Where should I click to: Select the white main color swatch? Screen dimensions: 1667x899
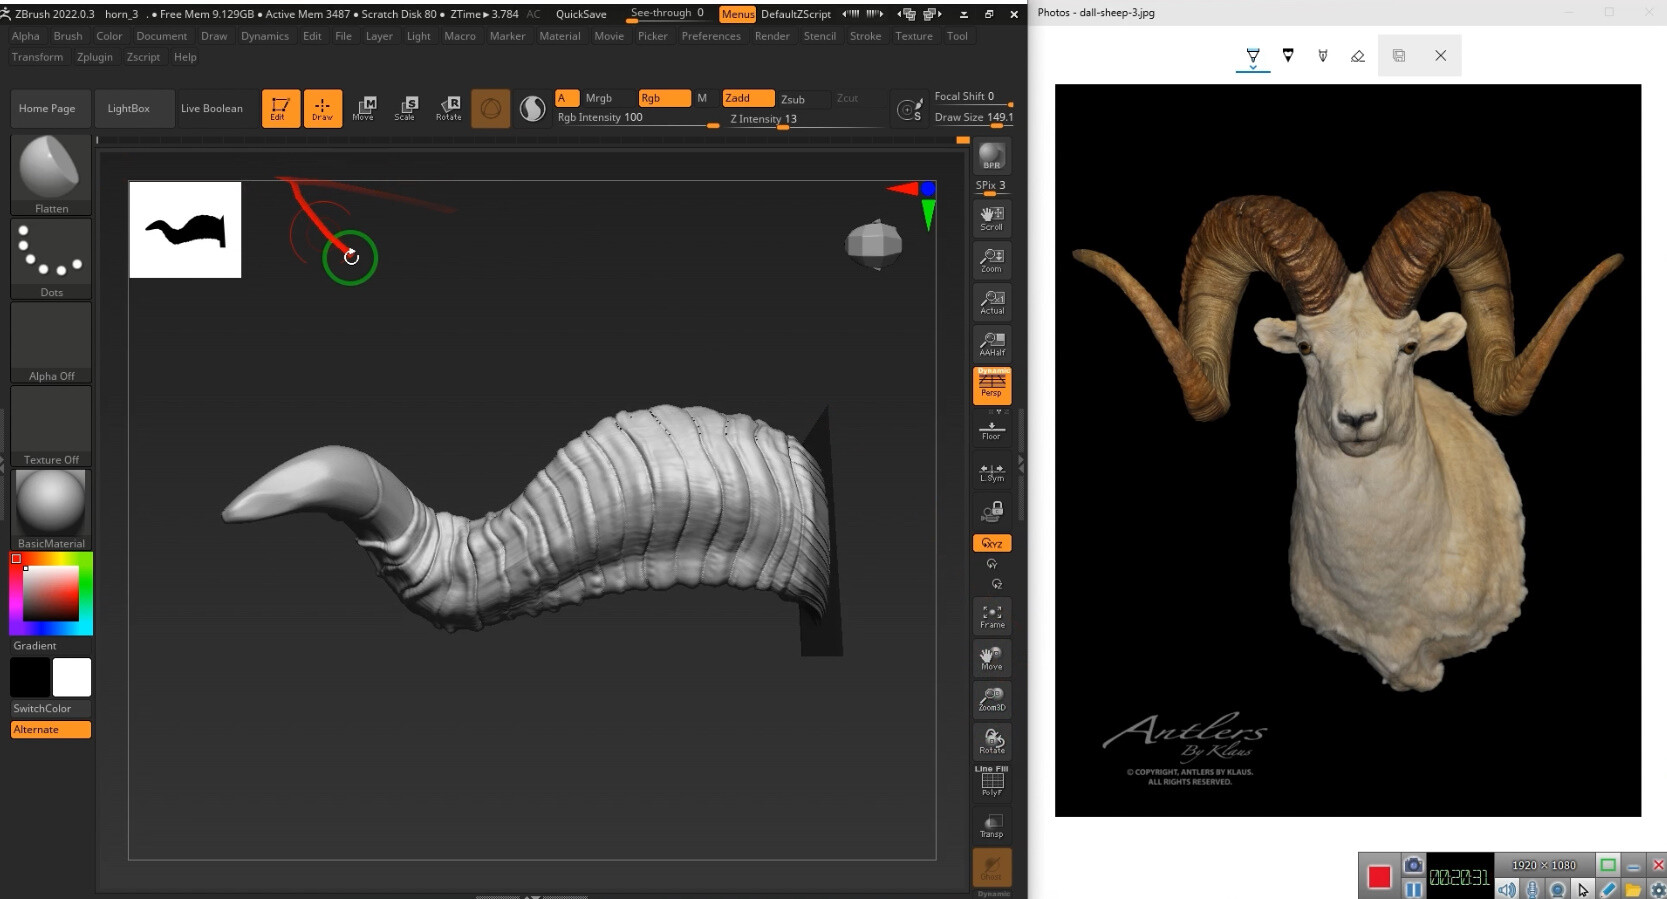coord(72,677)
